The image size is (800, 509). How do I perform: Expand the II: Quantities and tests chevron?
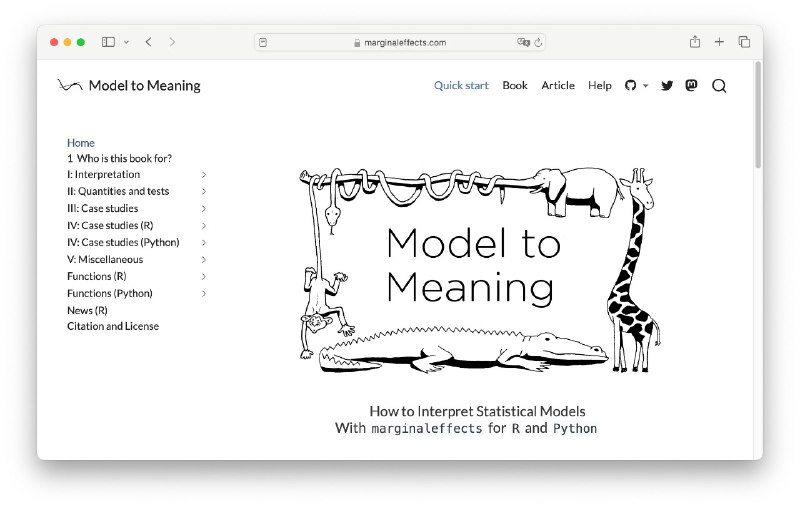pyautogui.click(x=204, y=191)
